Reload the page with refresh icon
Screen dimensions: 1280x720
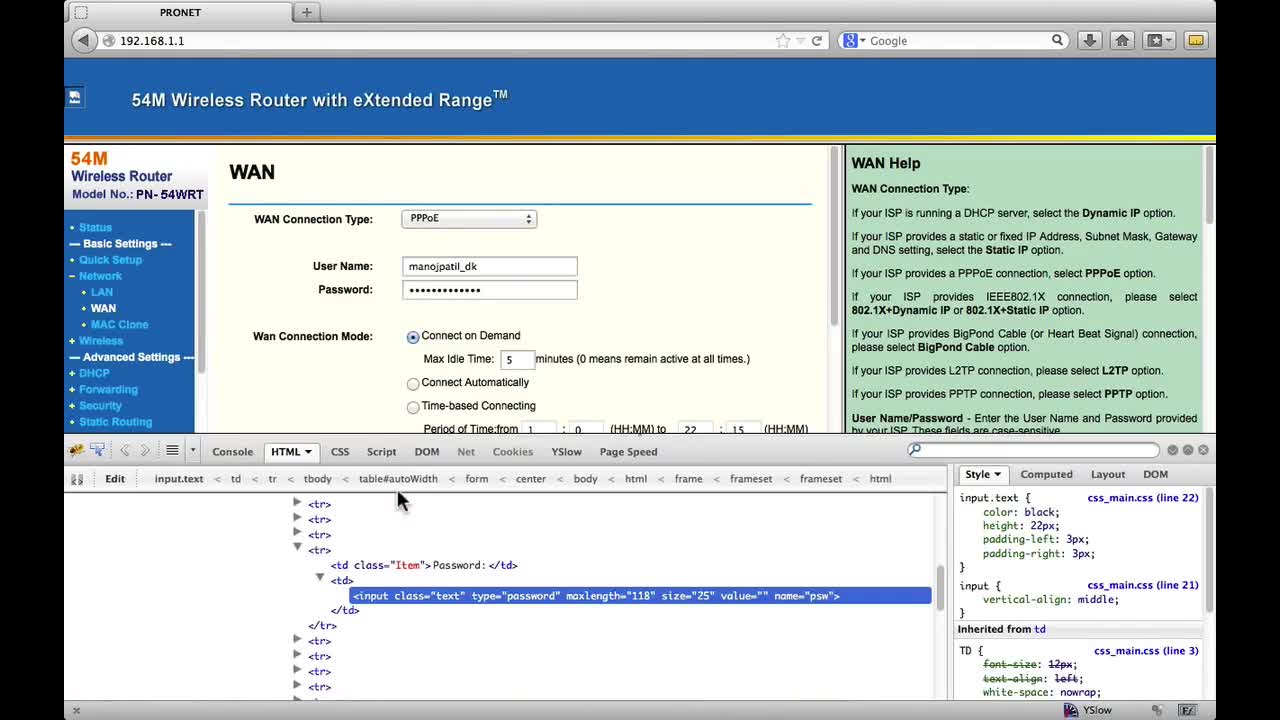(817, 40)
